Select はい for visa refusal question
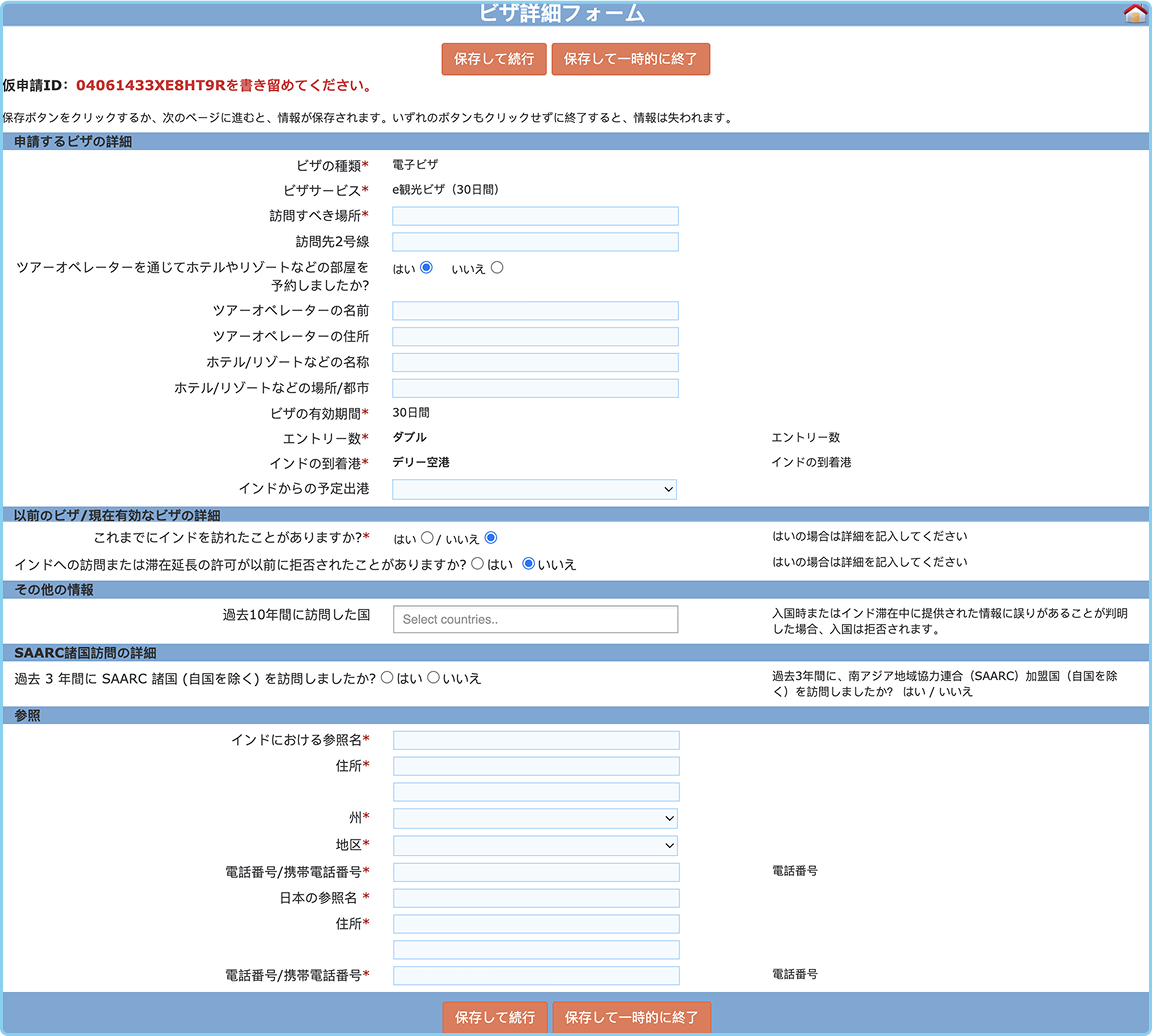Viewport: 1152px width, 1036px height. 478,564
